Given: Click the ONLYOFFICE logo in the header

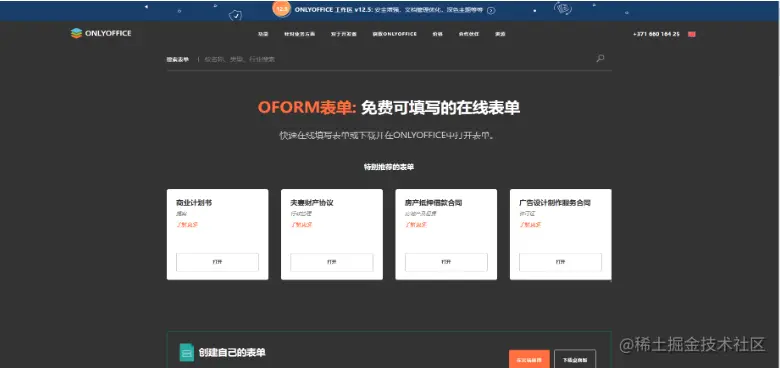Looking at the screenshot, I should pos(101,33).
